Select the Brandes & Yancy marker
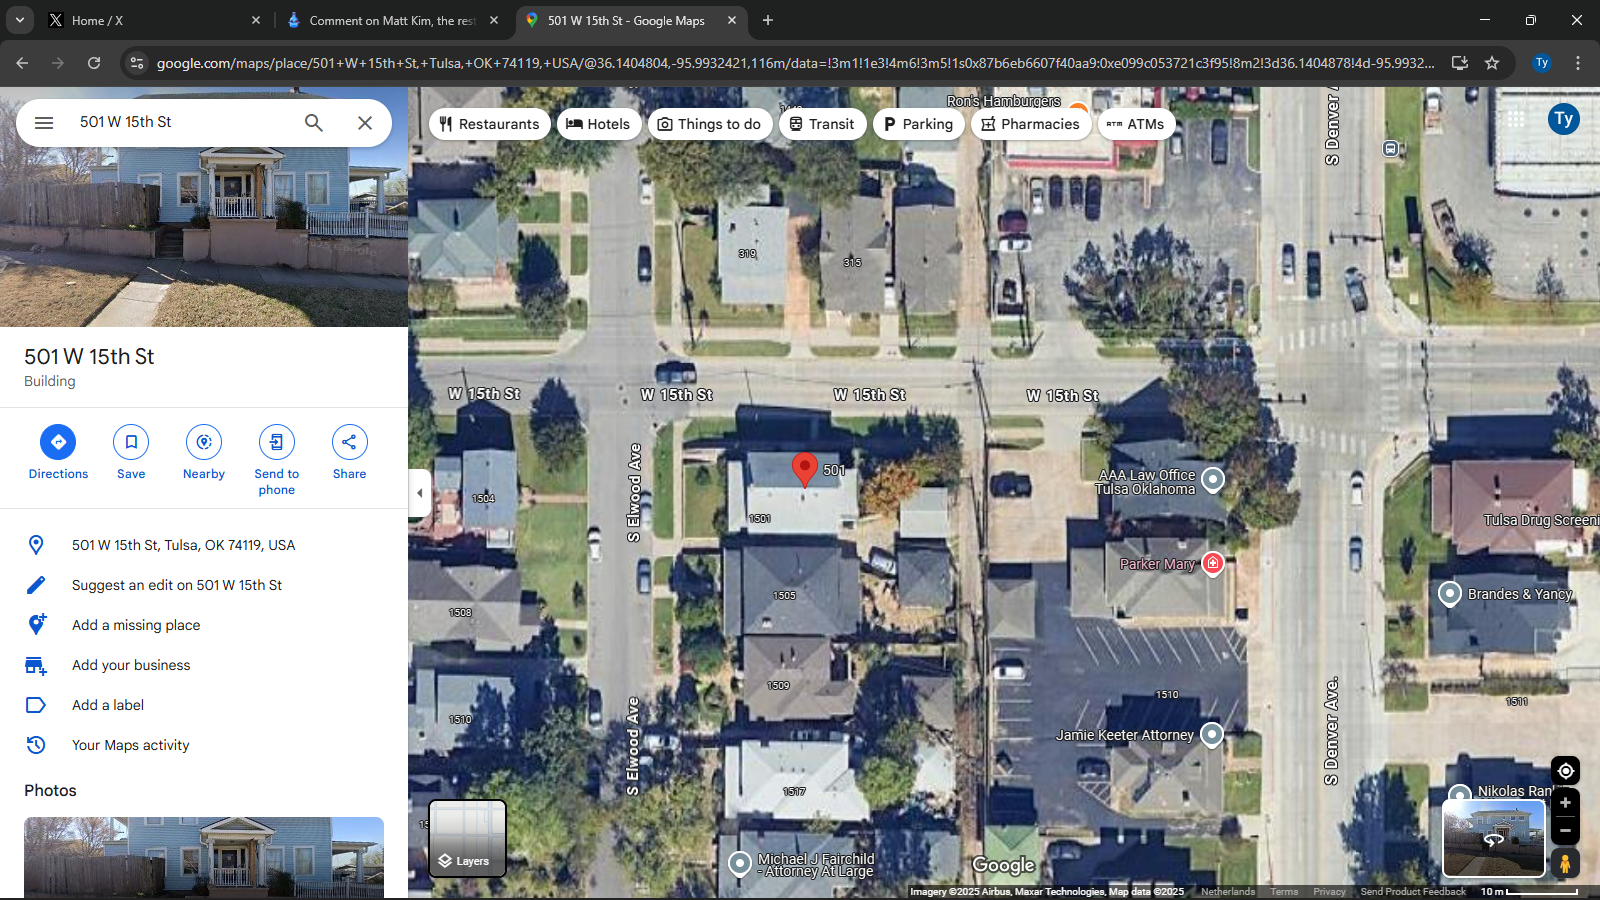This screenshot has height=900, width=1600. click(1450, 594)
